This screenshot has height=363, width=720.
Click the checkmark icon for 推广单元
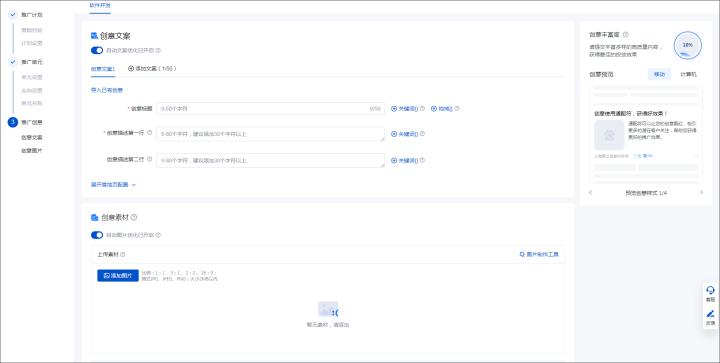[x=13, y=62]
